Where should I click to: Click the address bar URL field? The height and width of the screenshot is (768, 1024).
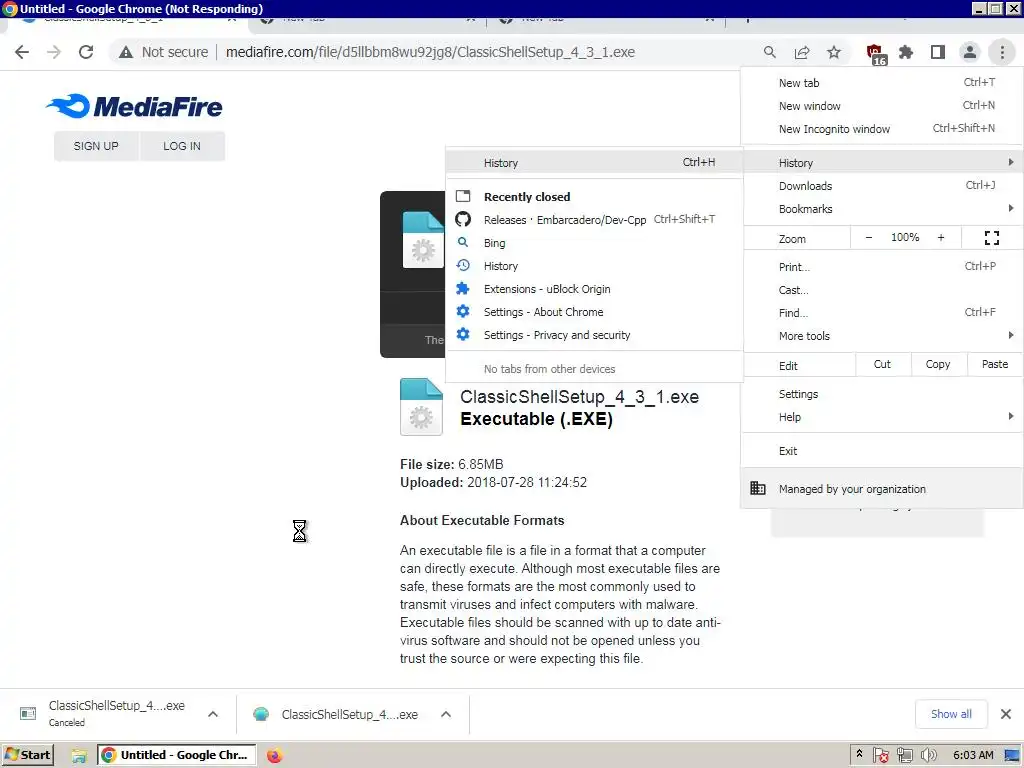[x=430, y=52]
